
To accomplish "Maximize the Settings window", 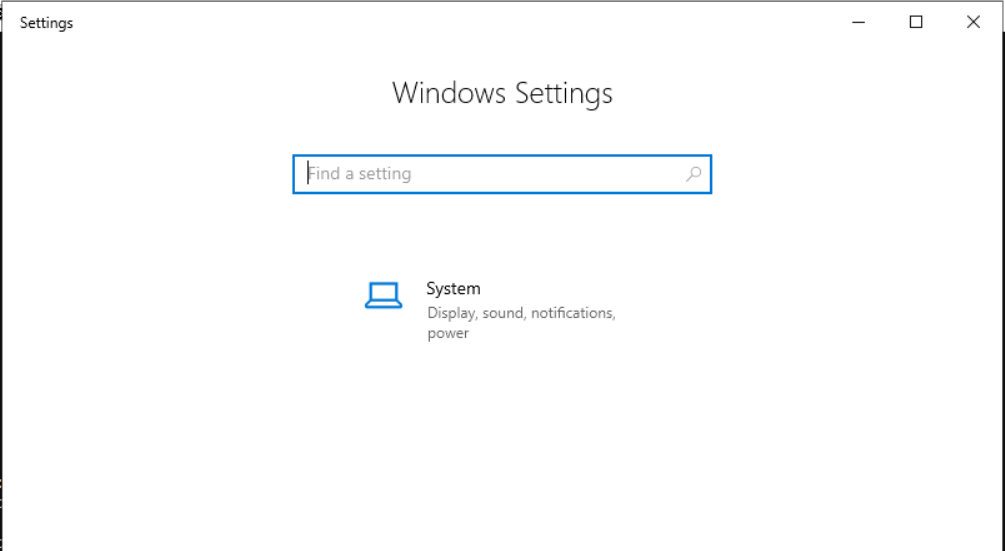I will (916, 22).
